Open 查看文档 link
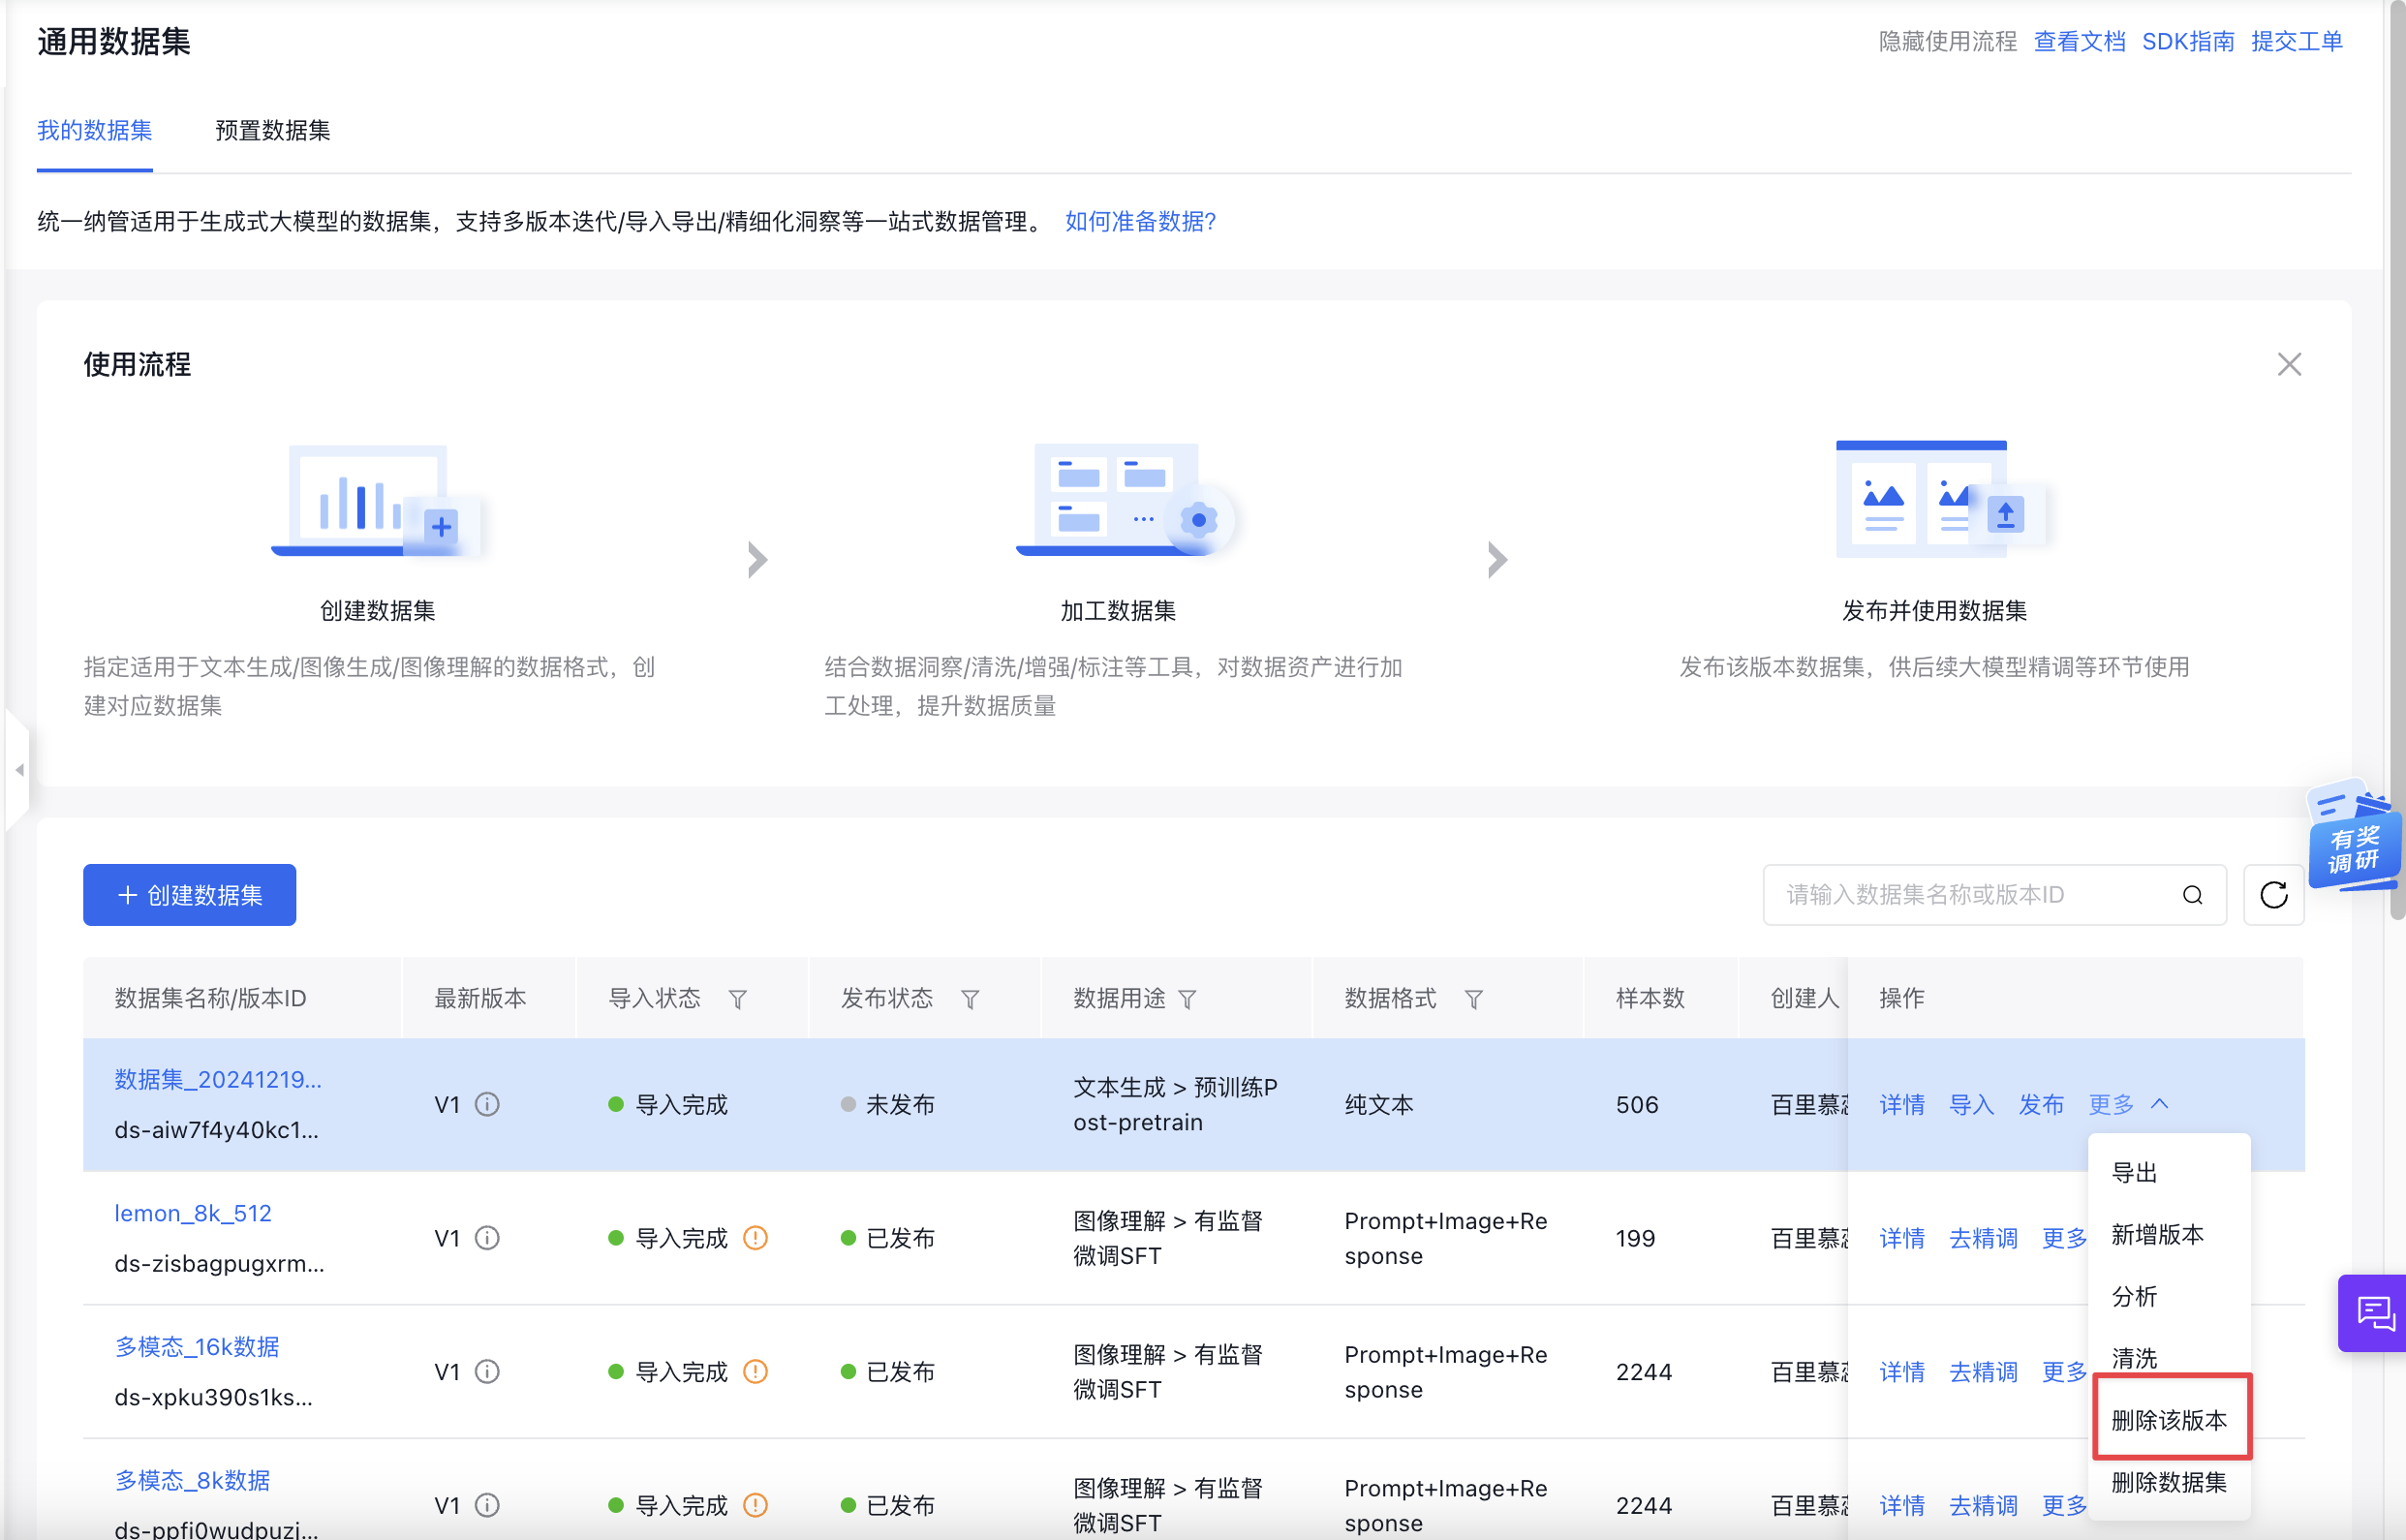This screenshot has width=2406, height=1540. [2079, 41]
